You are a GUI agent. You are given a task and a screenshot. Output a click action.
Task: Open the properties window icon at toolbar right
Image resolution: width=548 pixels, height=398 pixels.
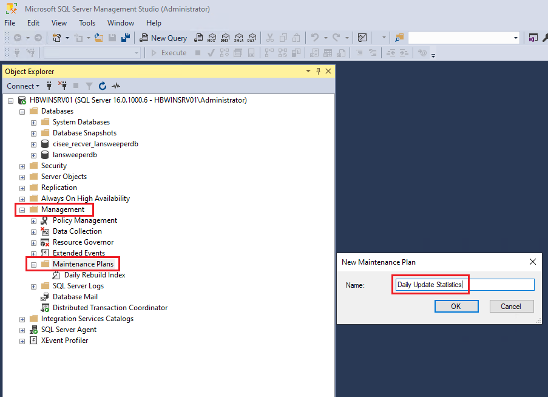[x=533, y=37]
